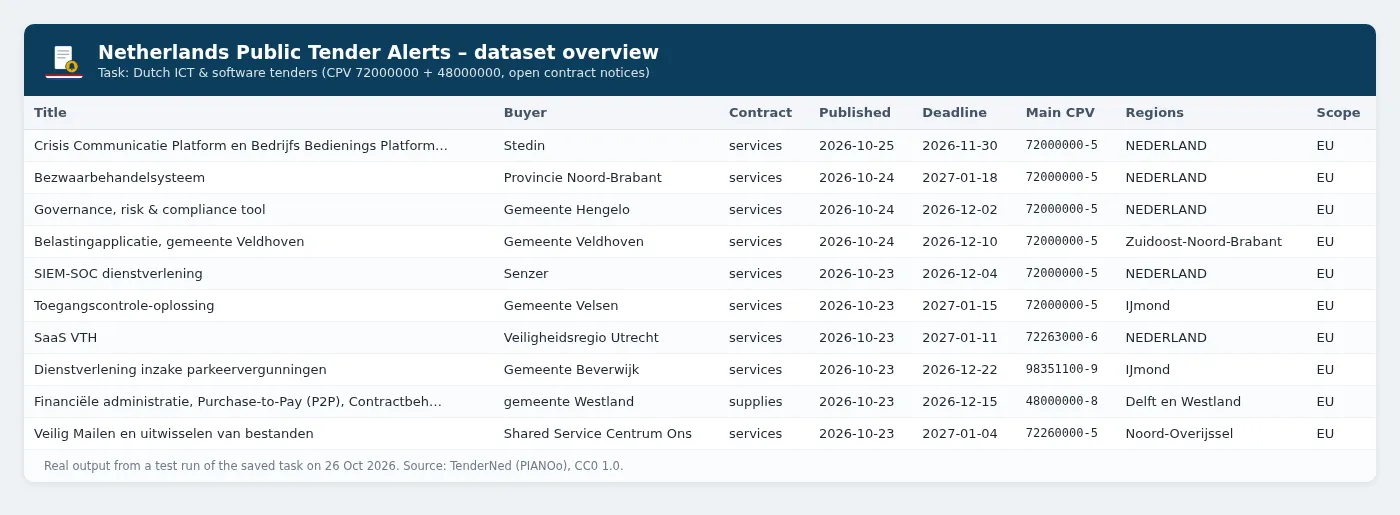
Task: Click CPV code 48000000-8
Action: [1061, 402]
